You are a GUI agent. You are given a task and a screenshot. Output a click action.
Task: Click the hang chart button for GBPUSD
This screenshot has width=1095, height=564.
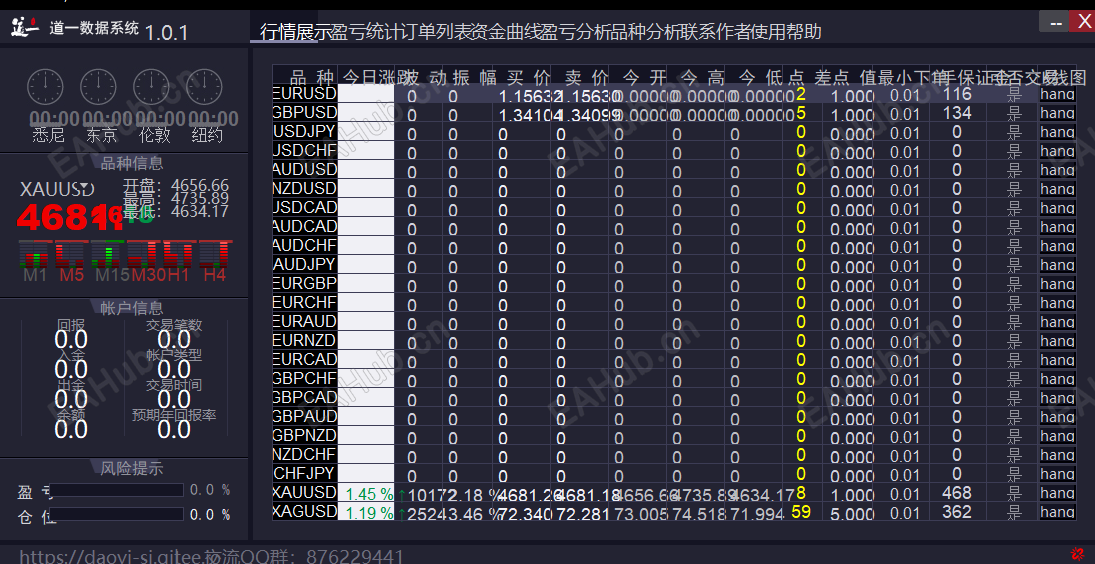click(1057, 112)
